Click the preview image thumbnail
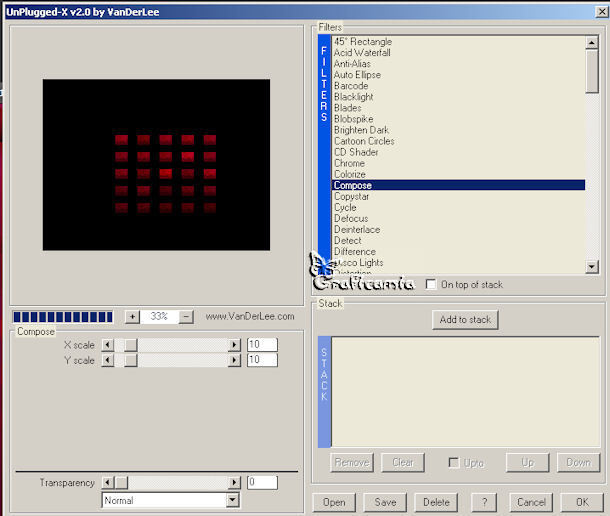610x516 pixels. click(156, 165)
